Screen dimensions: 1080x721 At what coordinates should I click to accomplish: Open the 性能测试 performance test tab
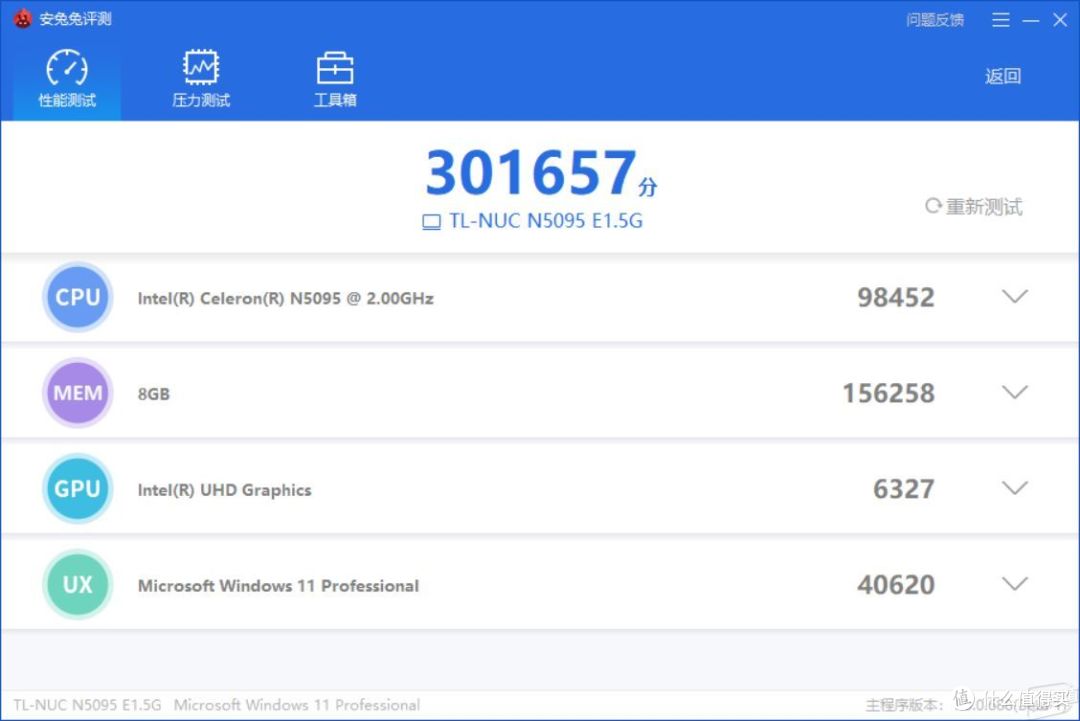(x=67, y=79)
